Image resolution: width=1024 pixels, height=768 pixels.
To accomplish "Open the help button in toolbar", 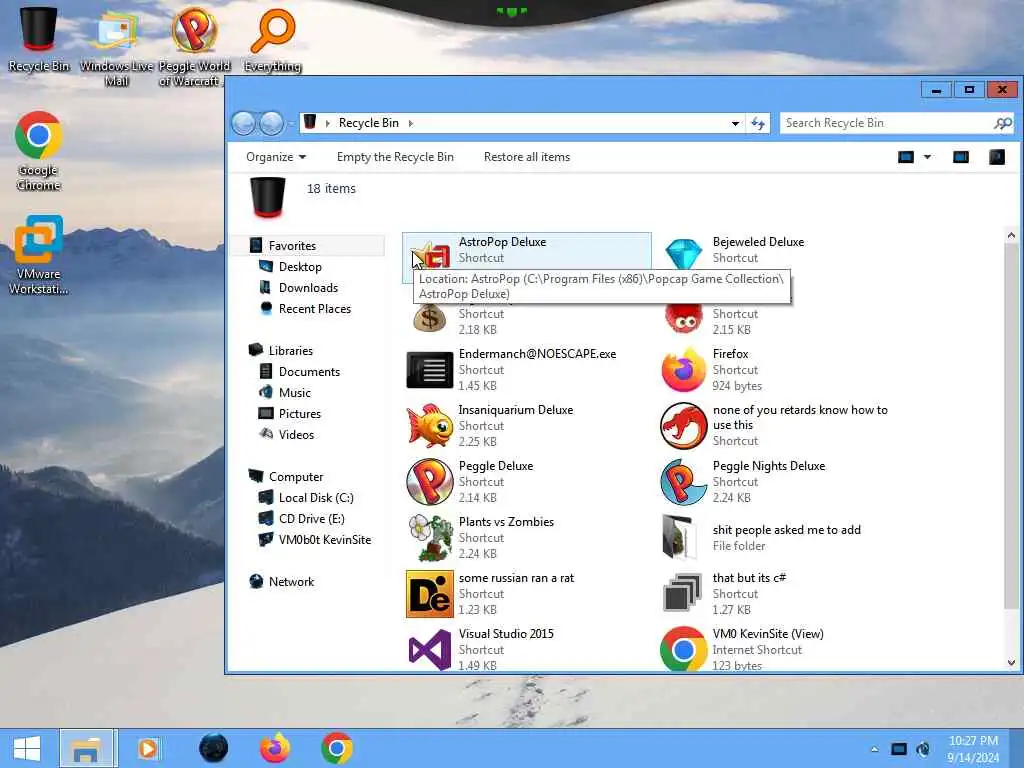I will tap(997, 157).
